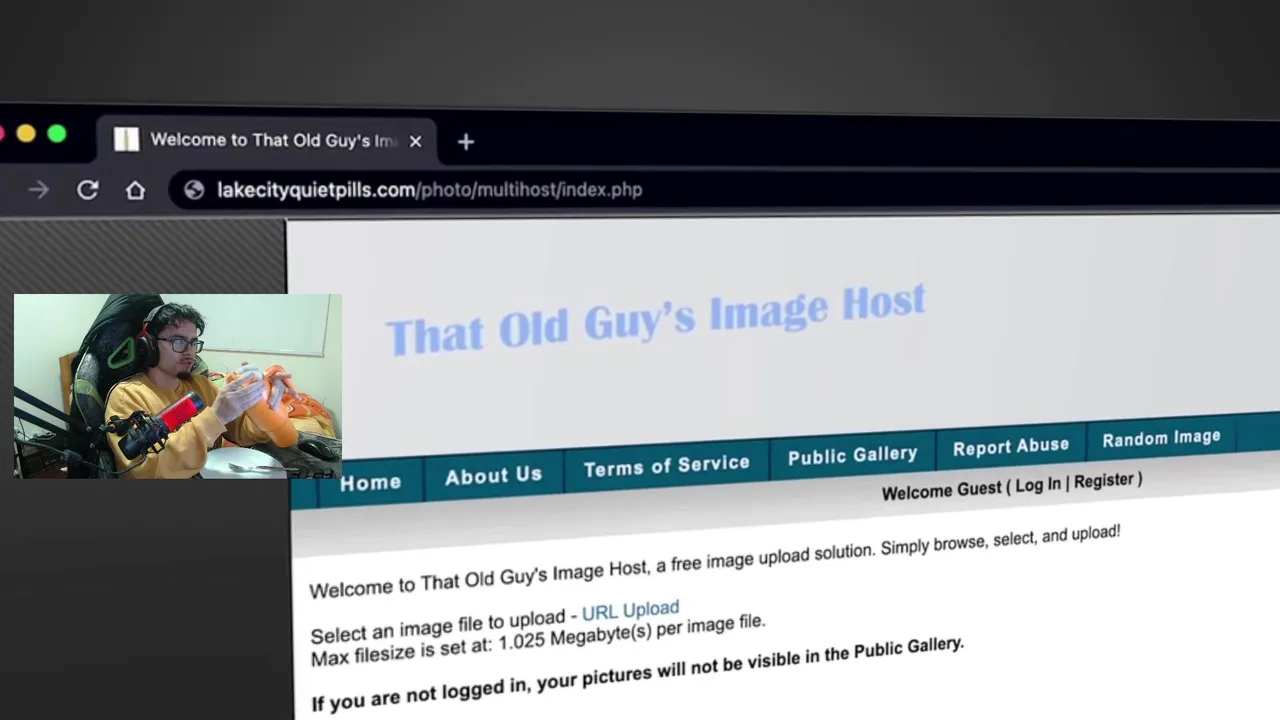The height and width of the screenshot is (720, 1280).
Task: Select the Welcome to That Old Guy's tab
Action: 268,140
